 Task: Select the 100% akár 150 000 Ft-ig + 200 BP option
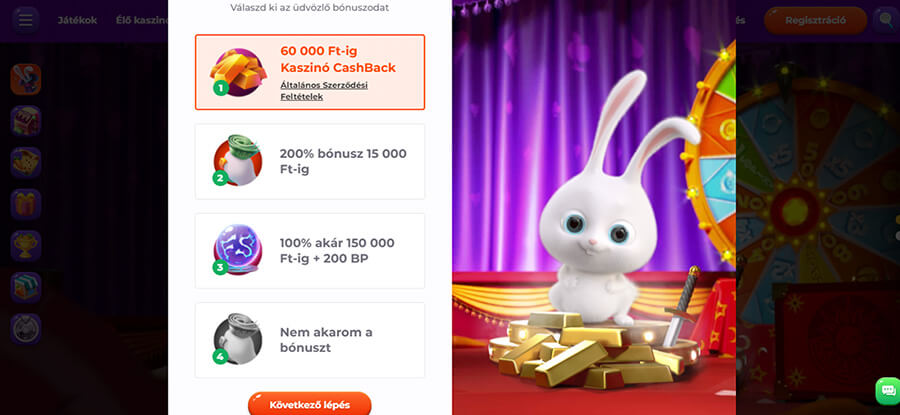310,251
